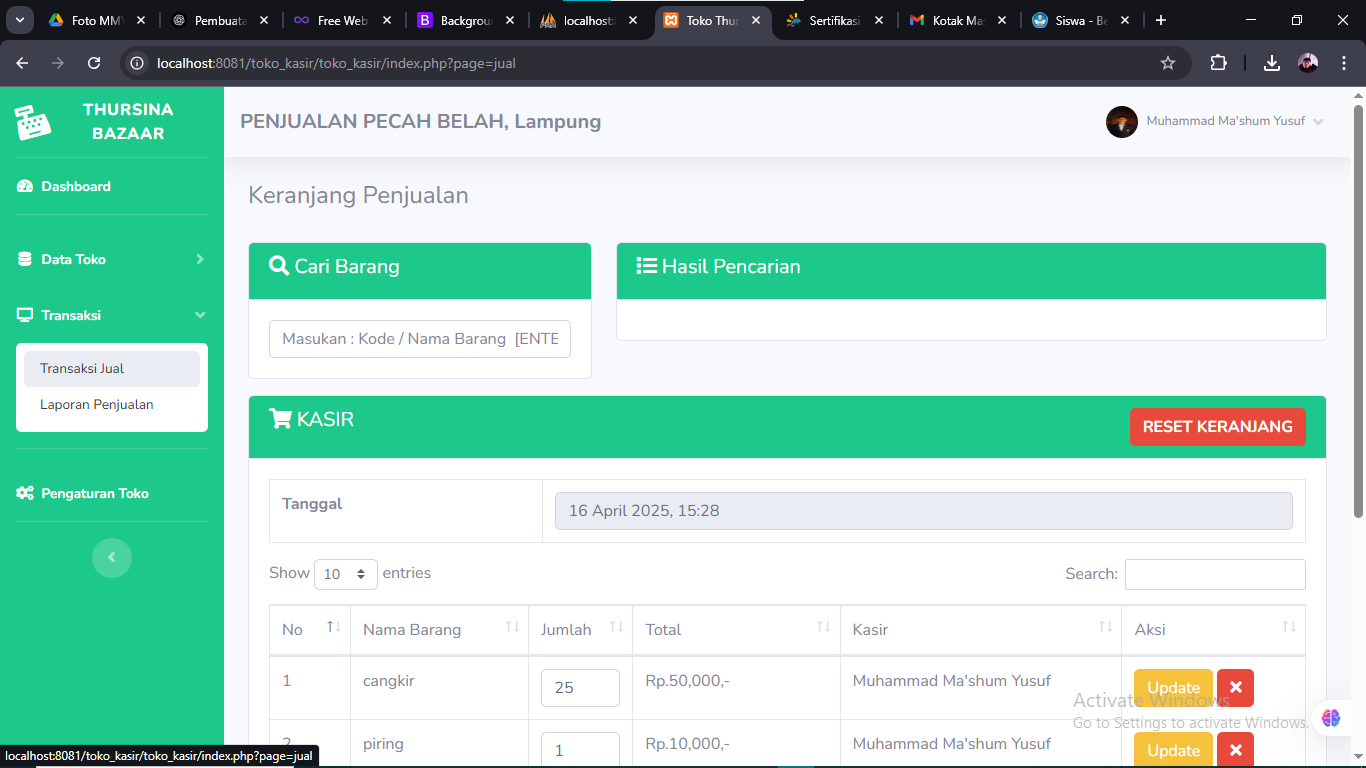
Task: Click Update button for the cangkir row
Action: pos(1173,688)
